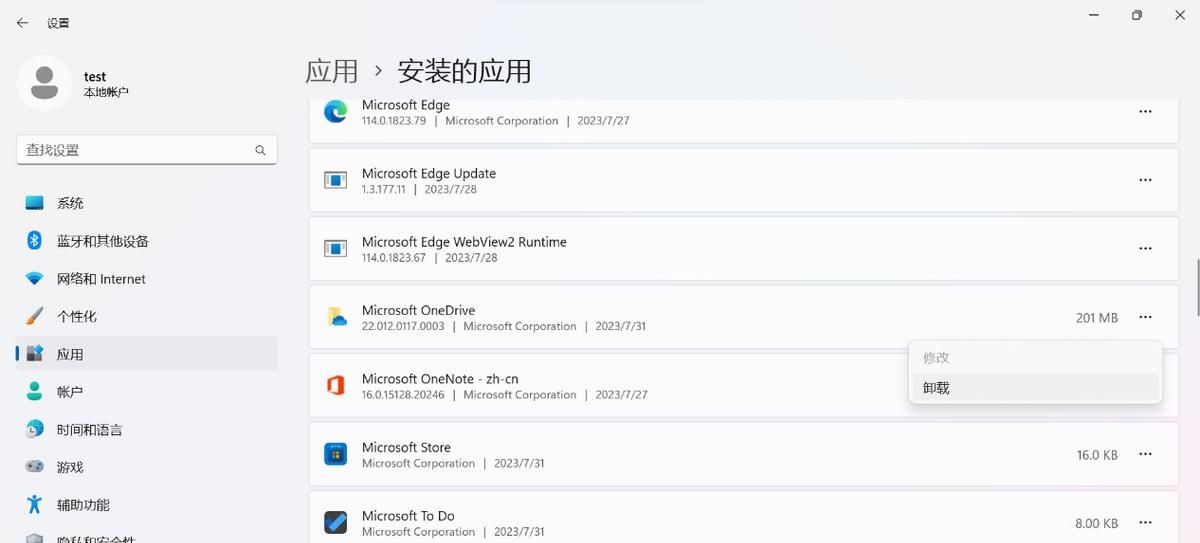Click the 查找设置 search box
Image resolution: width=1200 pixels, height=543 pixels.
click(x=147, y=150)
